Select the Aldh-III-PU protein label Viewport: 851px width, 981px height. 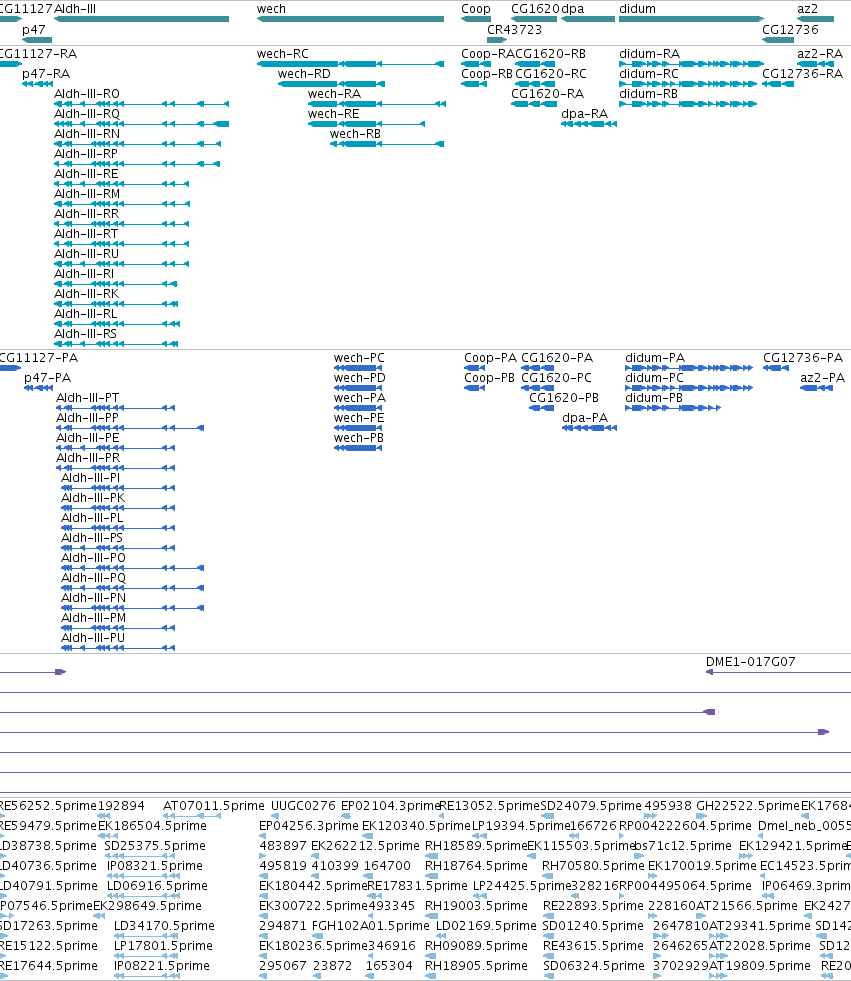[x=93, y=638]
